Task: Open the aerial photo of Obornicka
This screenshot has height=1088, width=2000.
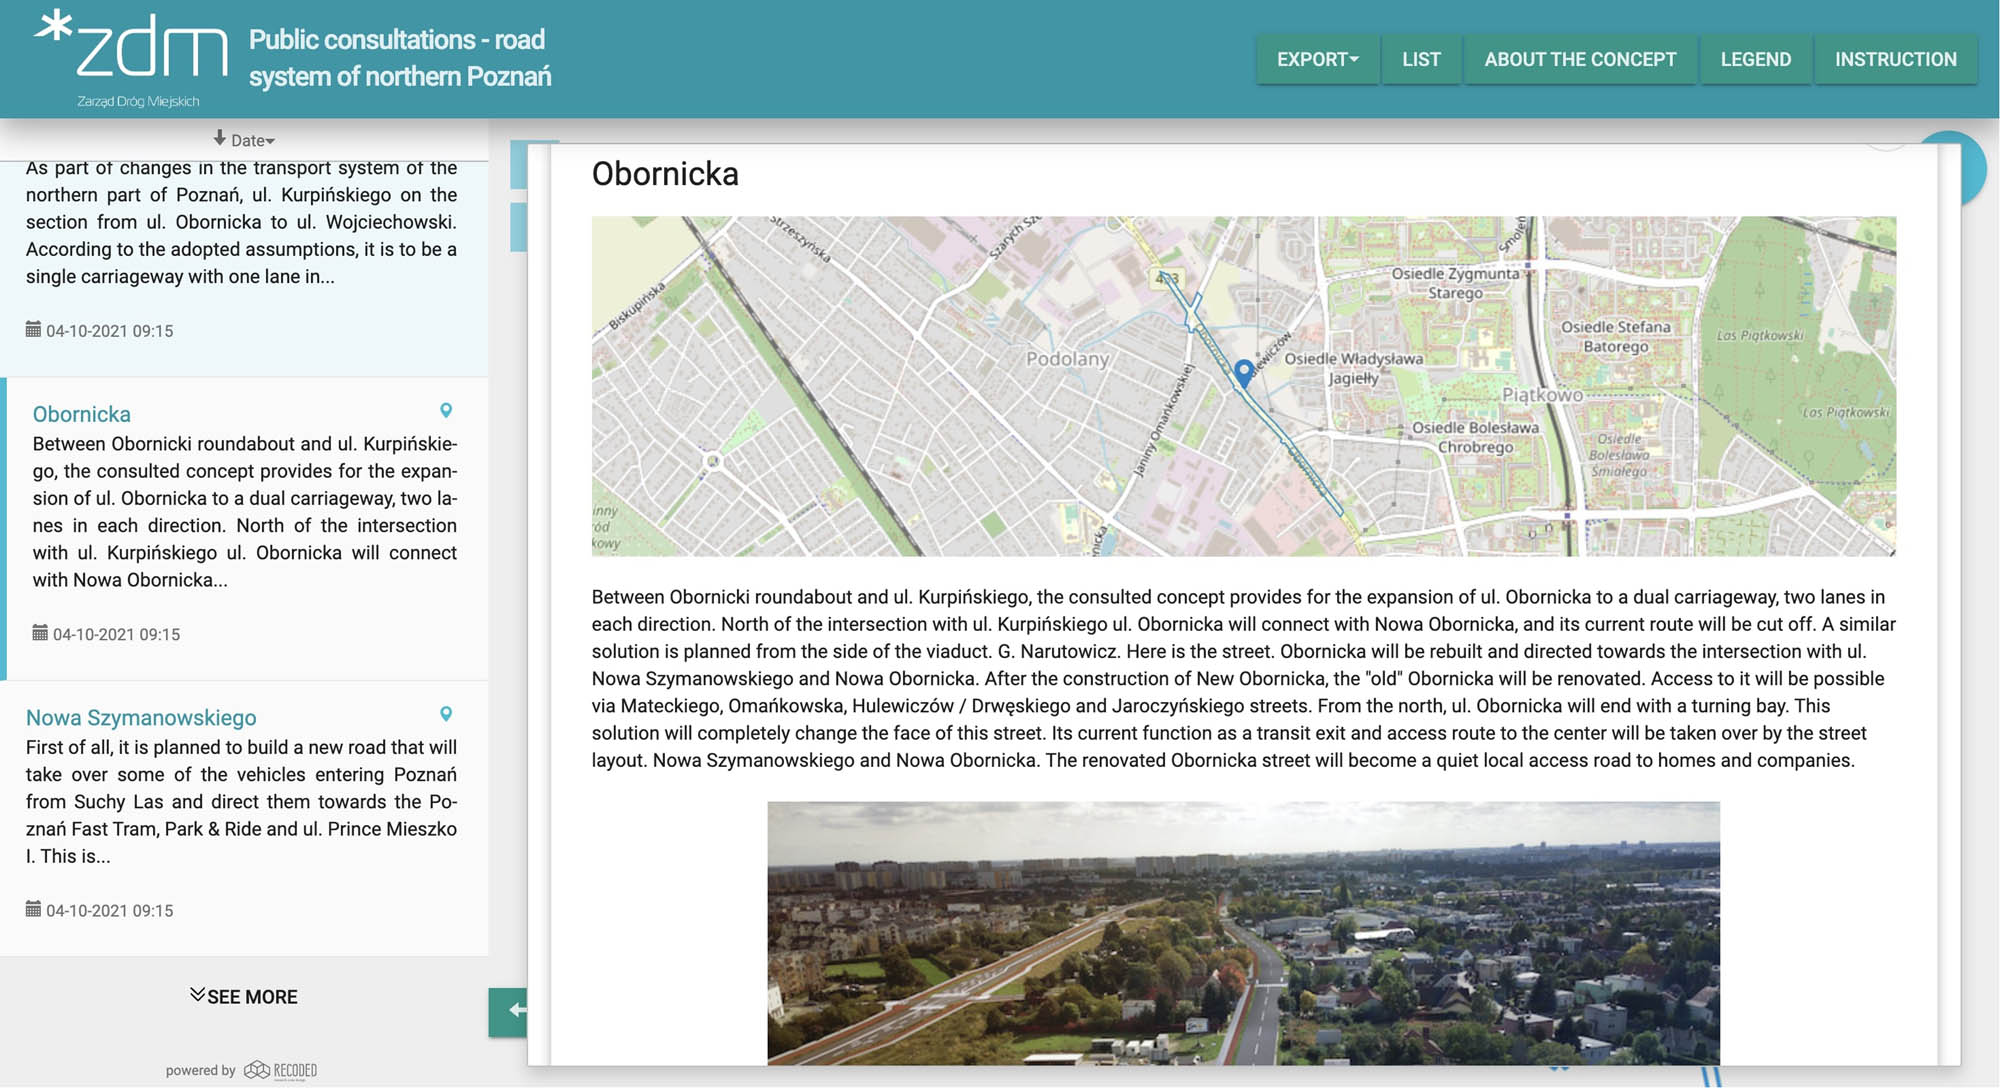Action: pyautogui.click(x=1243, y=933)
